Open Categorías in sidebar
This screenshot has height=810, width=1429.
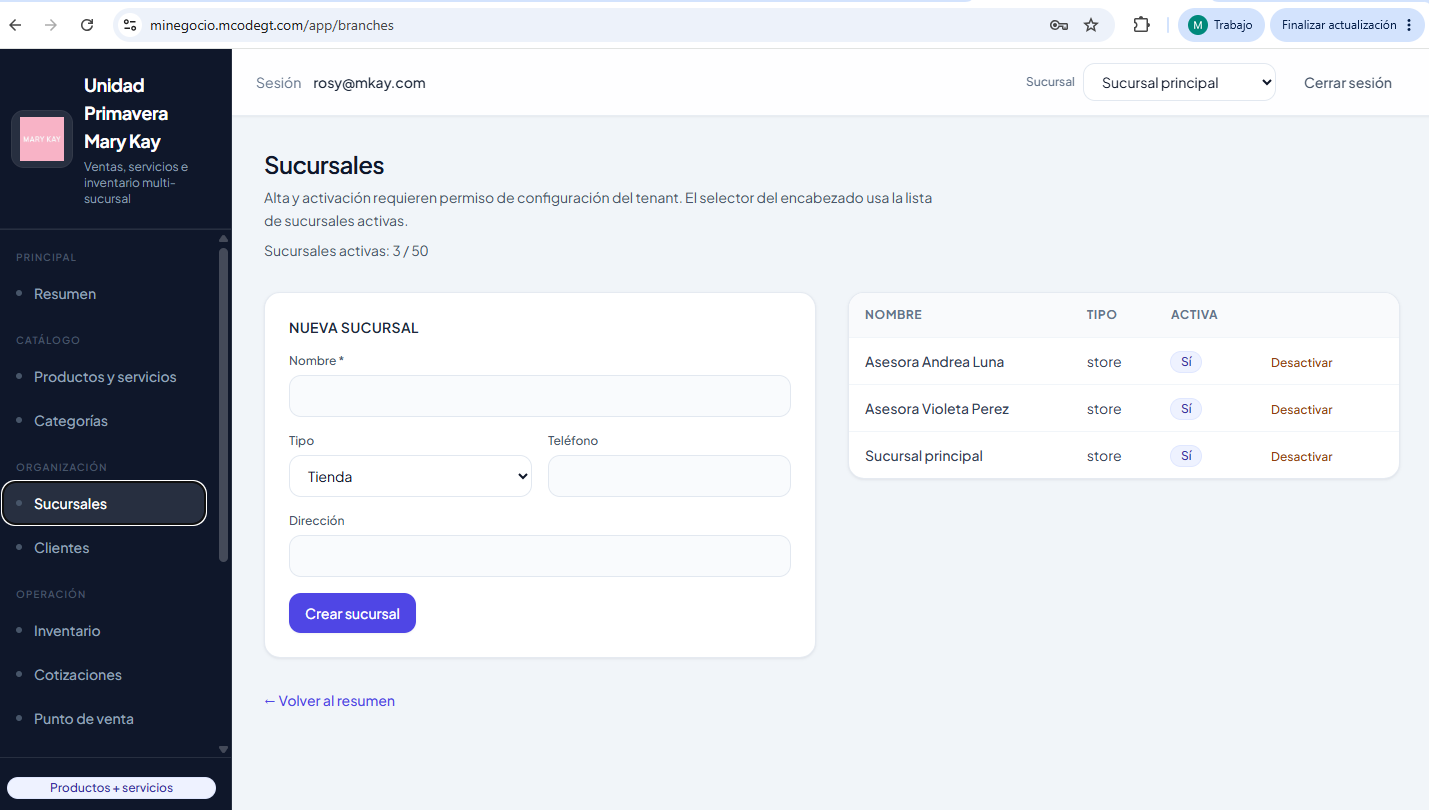pos(104,421)
